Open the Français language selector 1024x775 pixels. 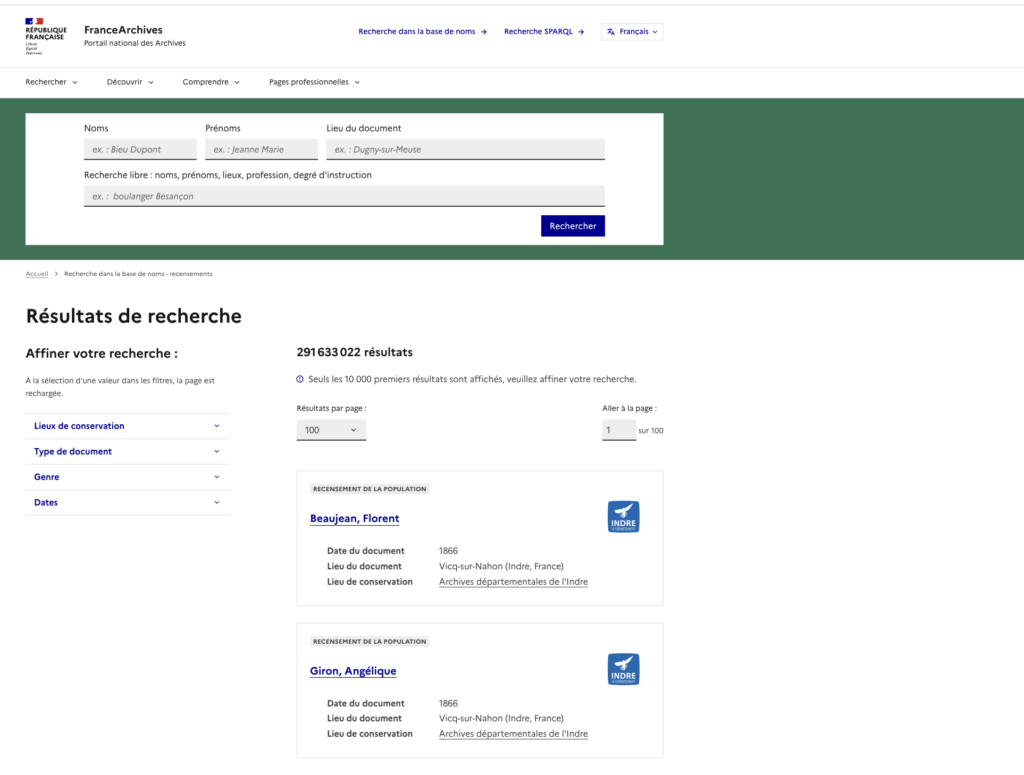(x=632, y=32)
